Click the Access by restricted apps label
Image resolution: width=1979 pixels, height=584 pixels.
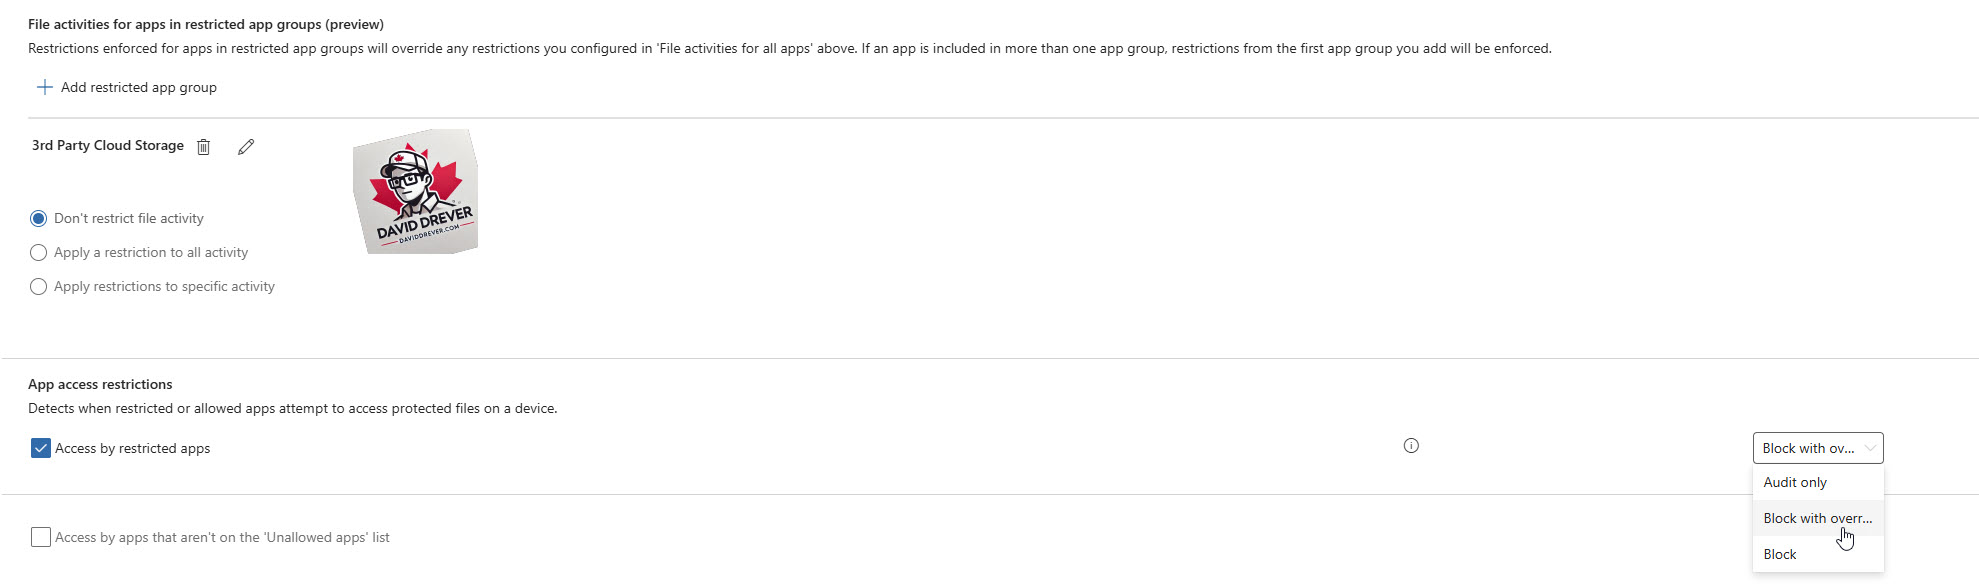[132, 448]
